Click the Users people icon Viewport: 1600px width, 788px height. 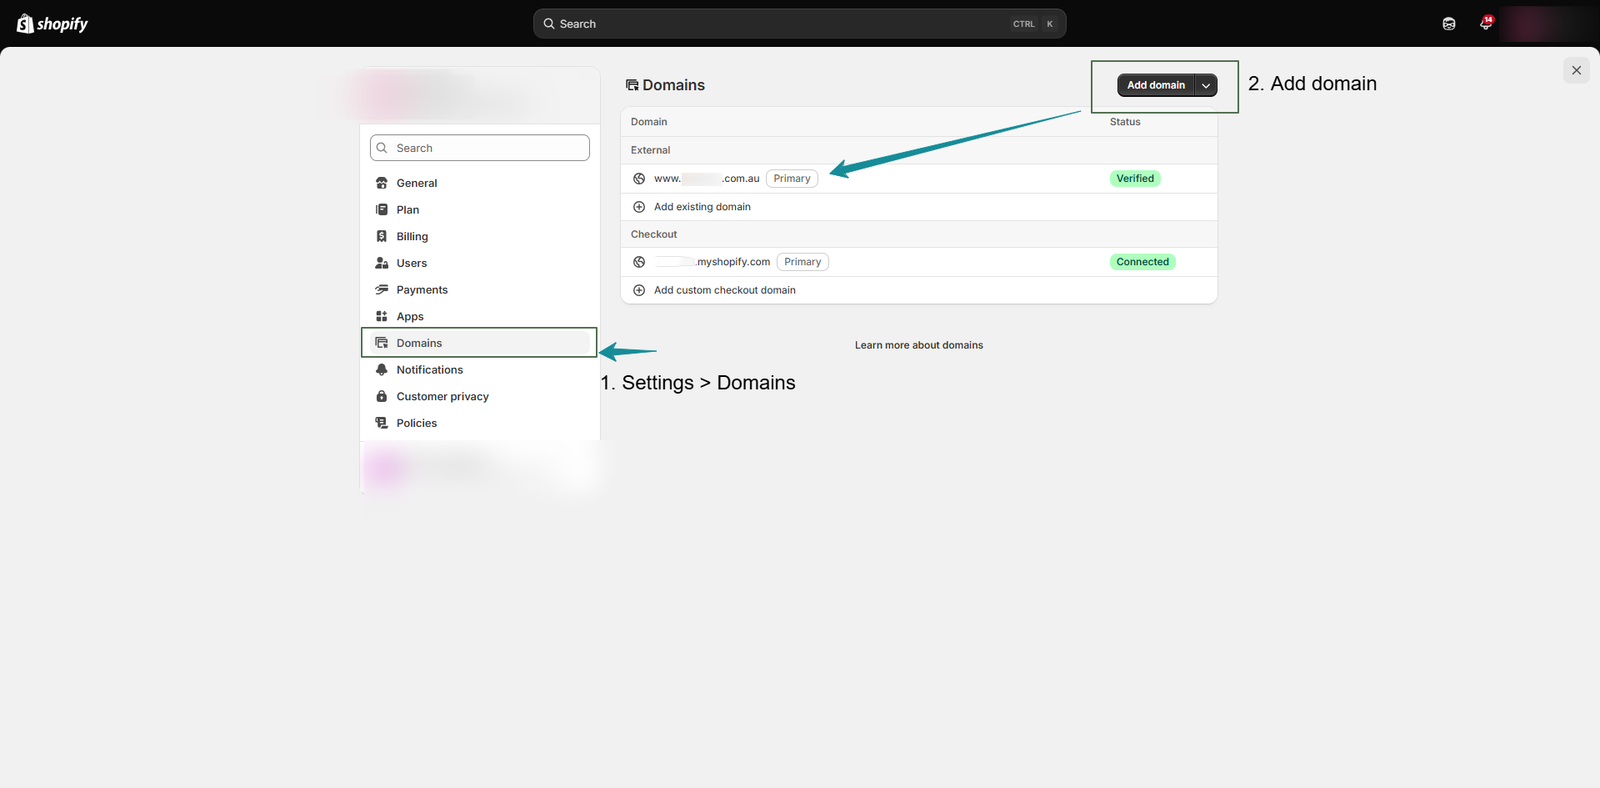(381, 263)
